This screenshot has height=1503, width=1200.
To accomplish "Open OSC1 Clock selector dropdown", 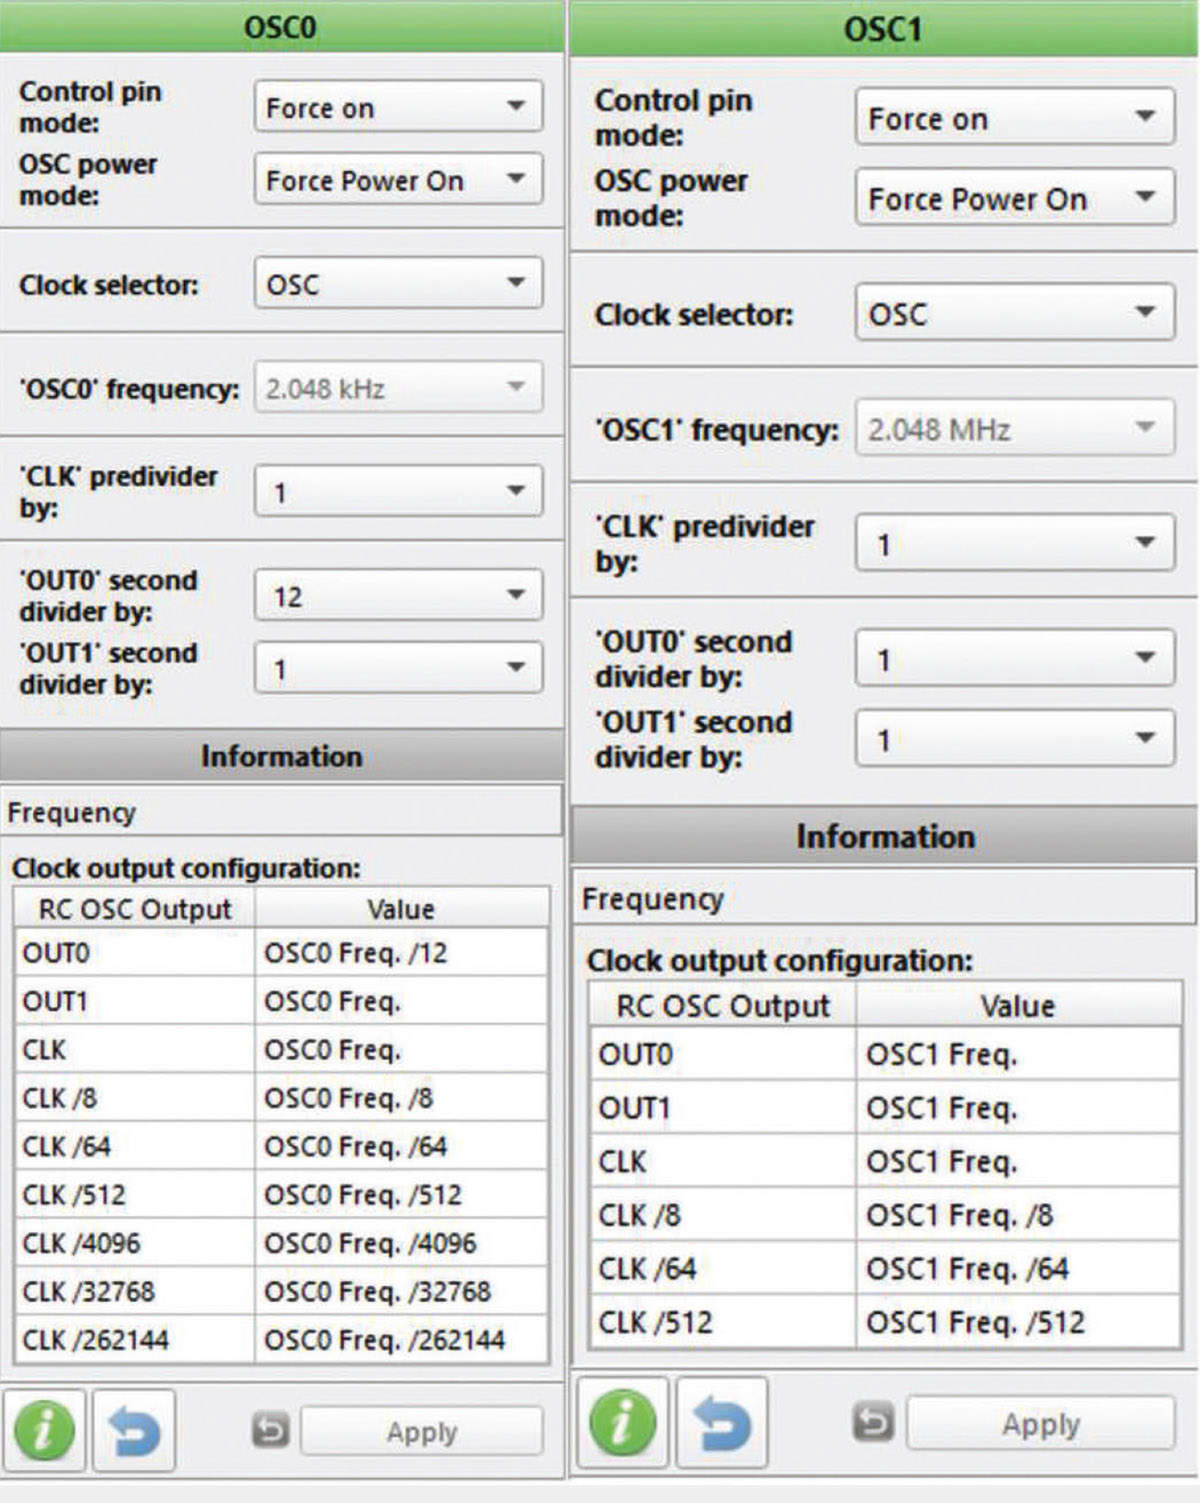I will (1014, 313).
